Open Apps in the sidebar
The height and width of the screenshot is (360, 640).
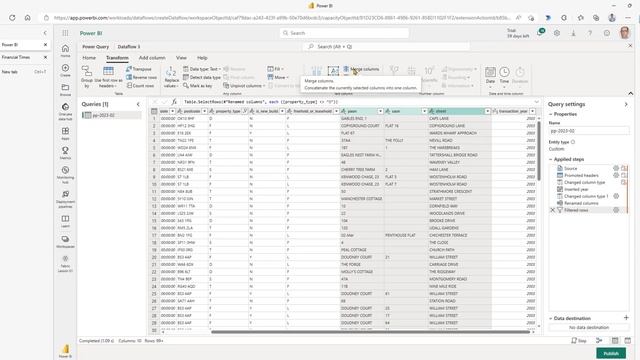point(65,133)
